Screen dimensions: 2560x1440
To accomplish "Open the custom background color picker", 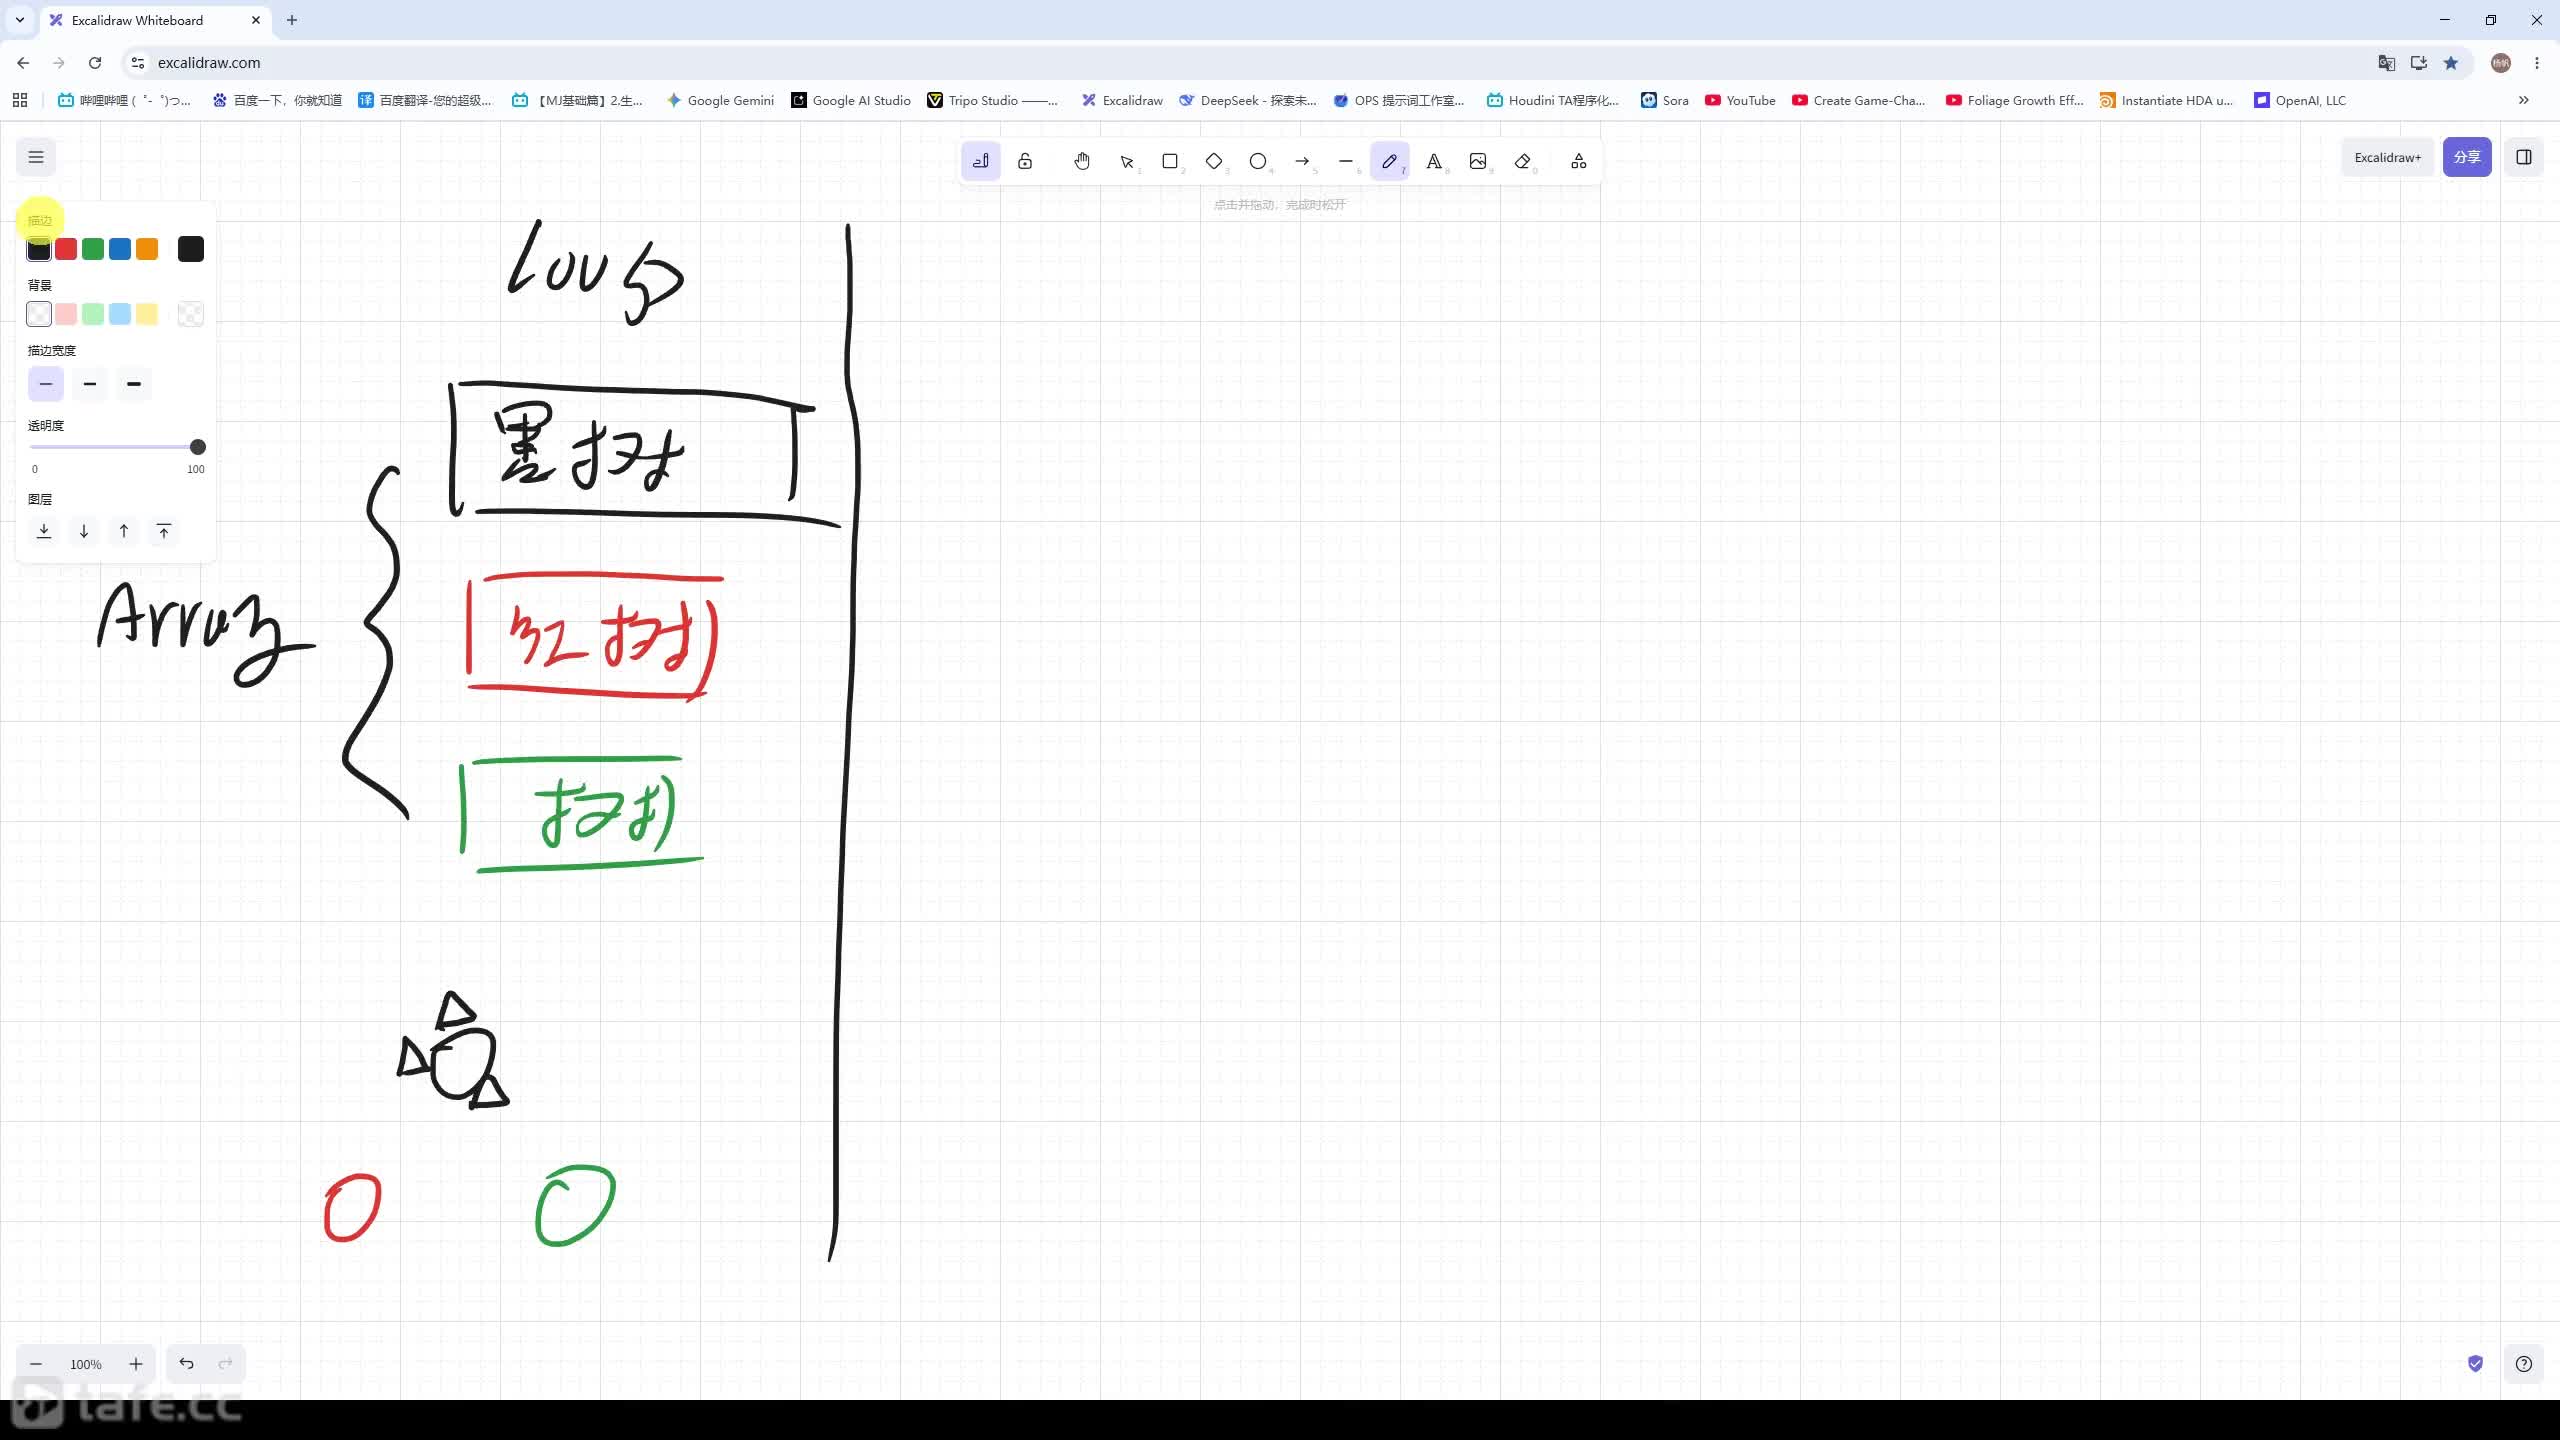I will (x=191, y=314).
